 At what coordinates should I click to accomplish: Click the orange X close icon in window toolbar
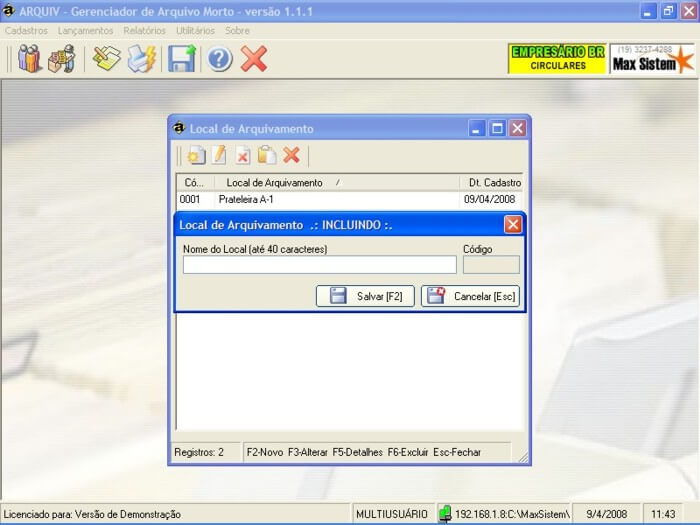(x=291, y=155)
